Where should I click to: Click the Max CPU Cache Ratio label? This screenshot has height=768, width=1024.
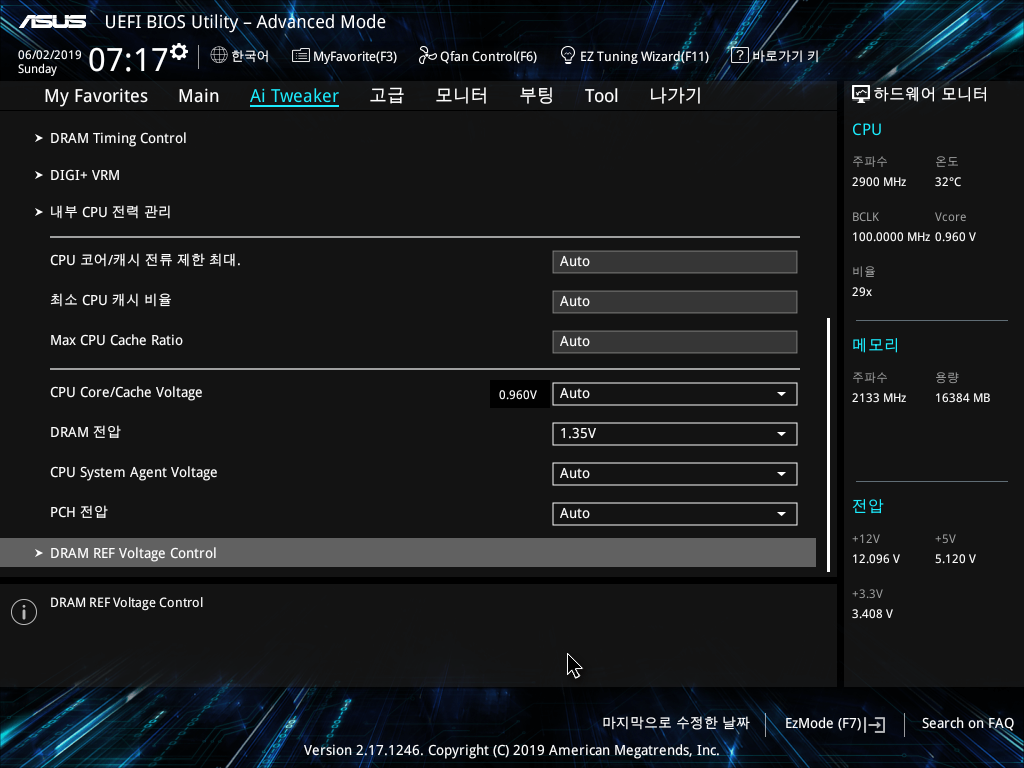tap(116, 340)
